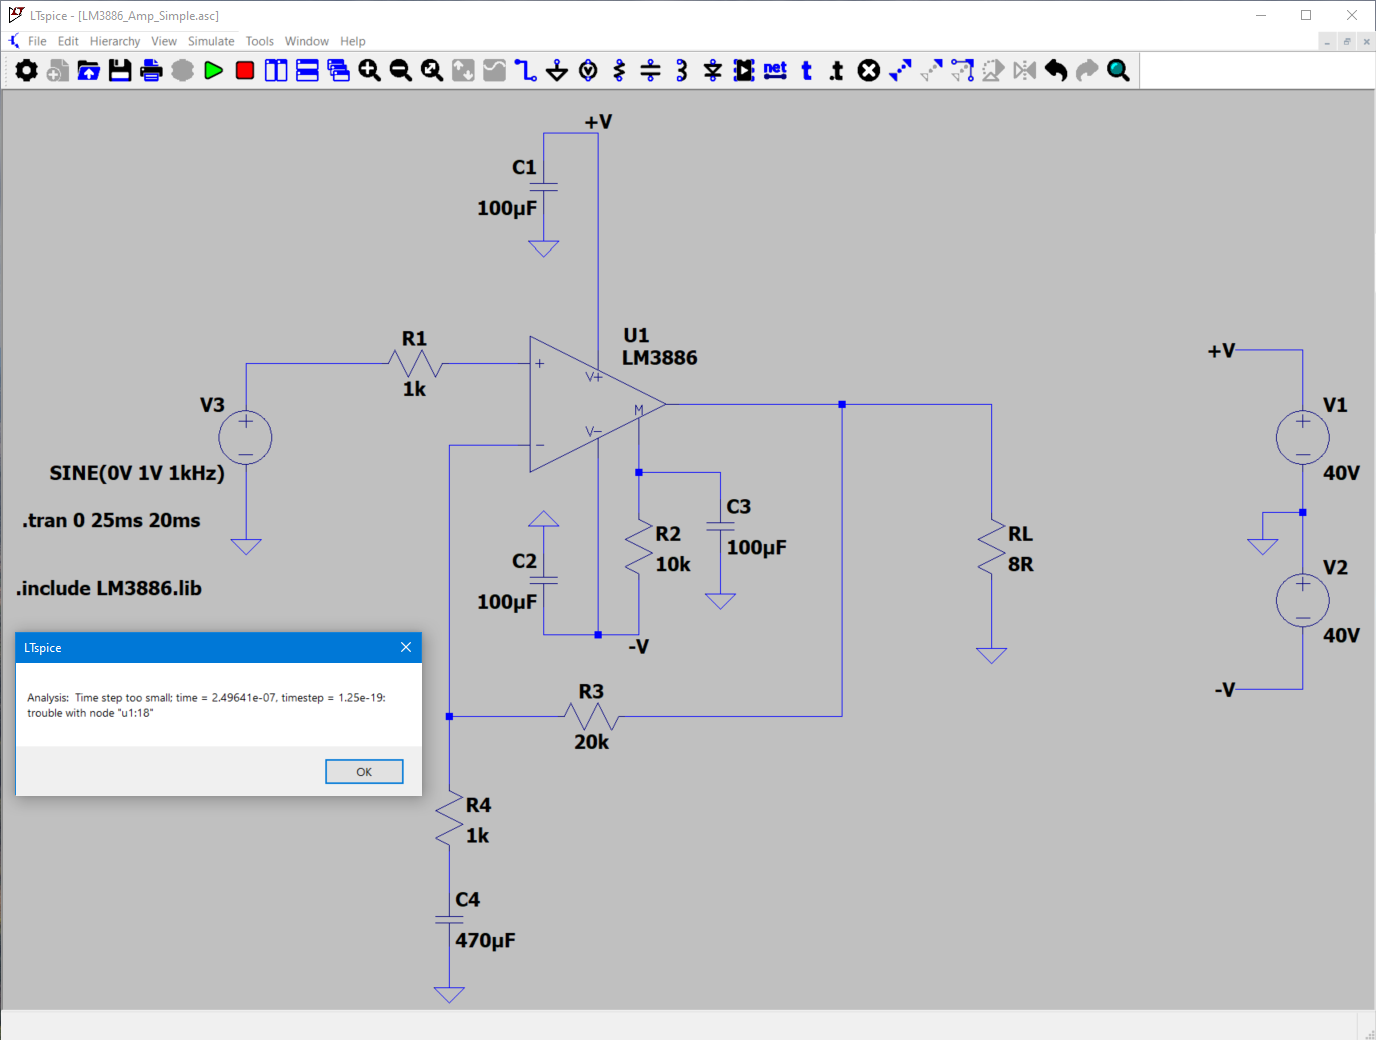Click the greyed Pick Visible Traces icon
The height and width of the screenshot is (1040, 1376).
point(494,70)
